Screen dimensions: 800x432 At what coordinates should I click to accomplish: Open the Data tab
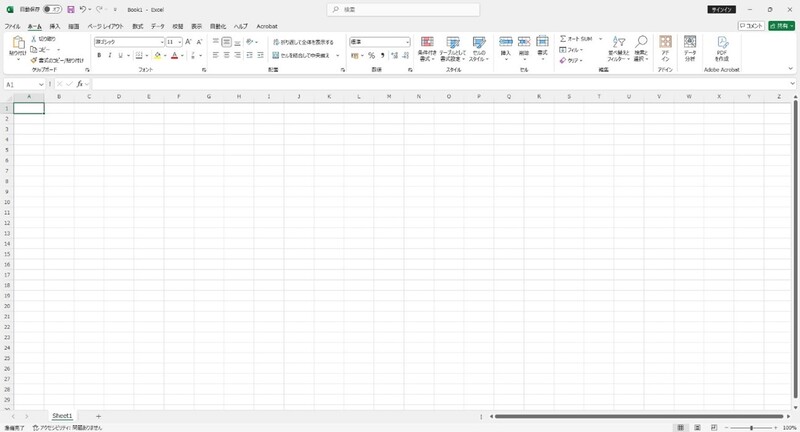click(158, 27)
